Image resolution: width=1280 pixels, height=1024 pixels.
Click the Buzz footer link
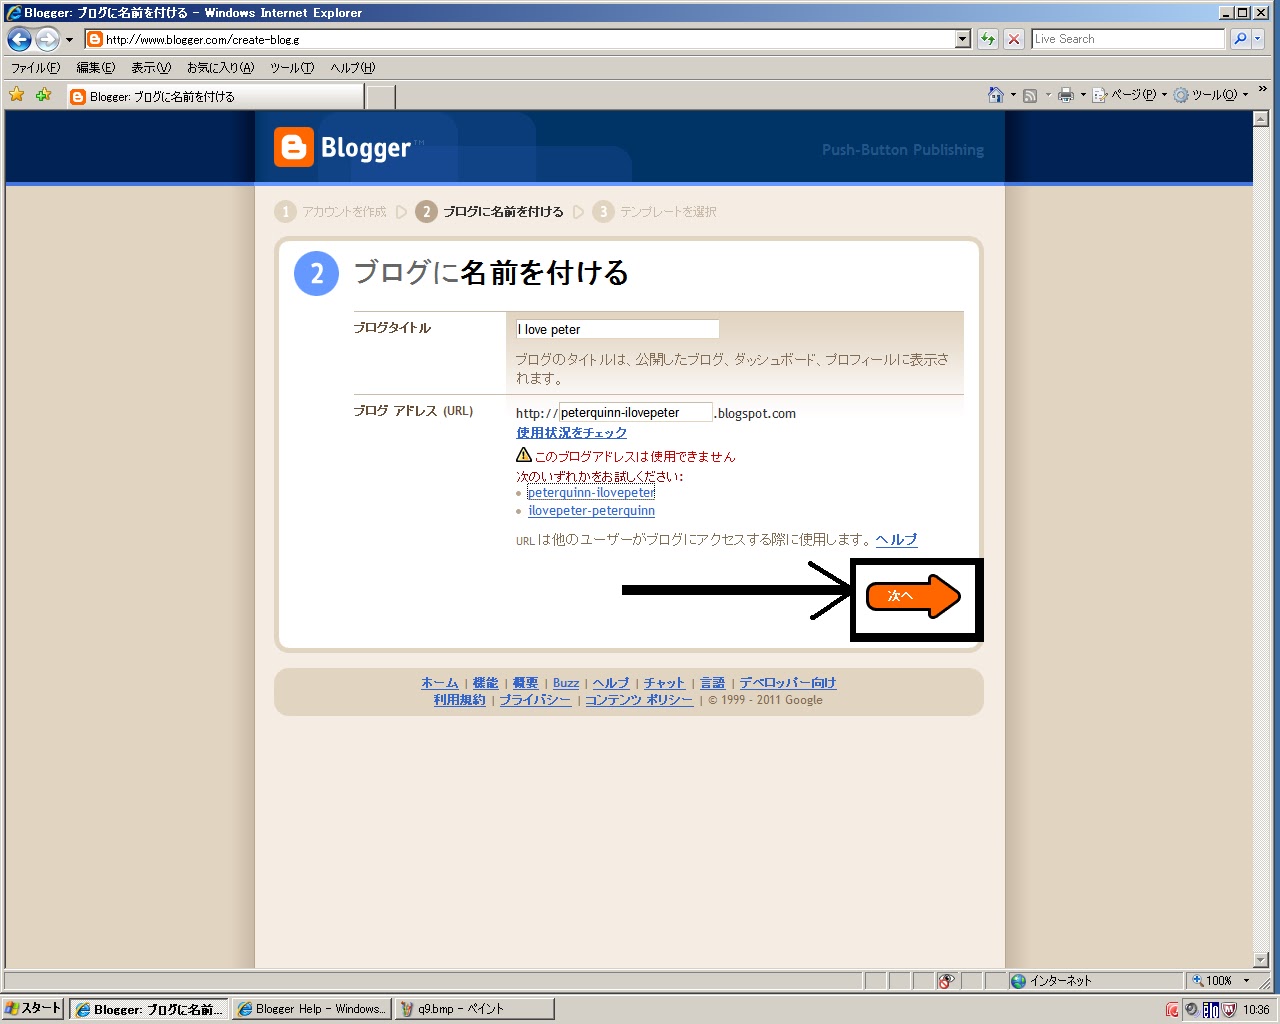pyautogui.click(x=566, y=683)
